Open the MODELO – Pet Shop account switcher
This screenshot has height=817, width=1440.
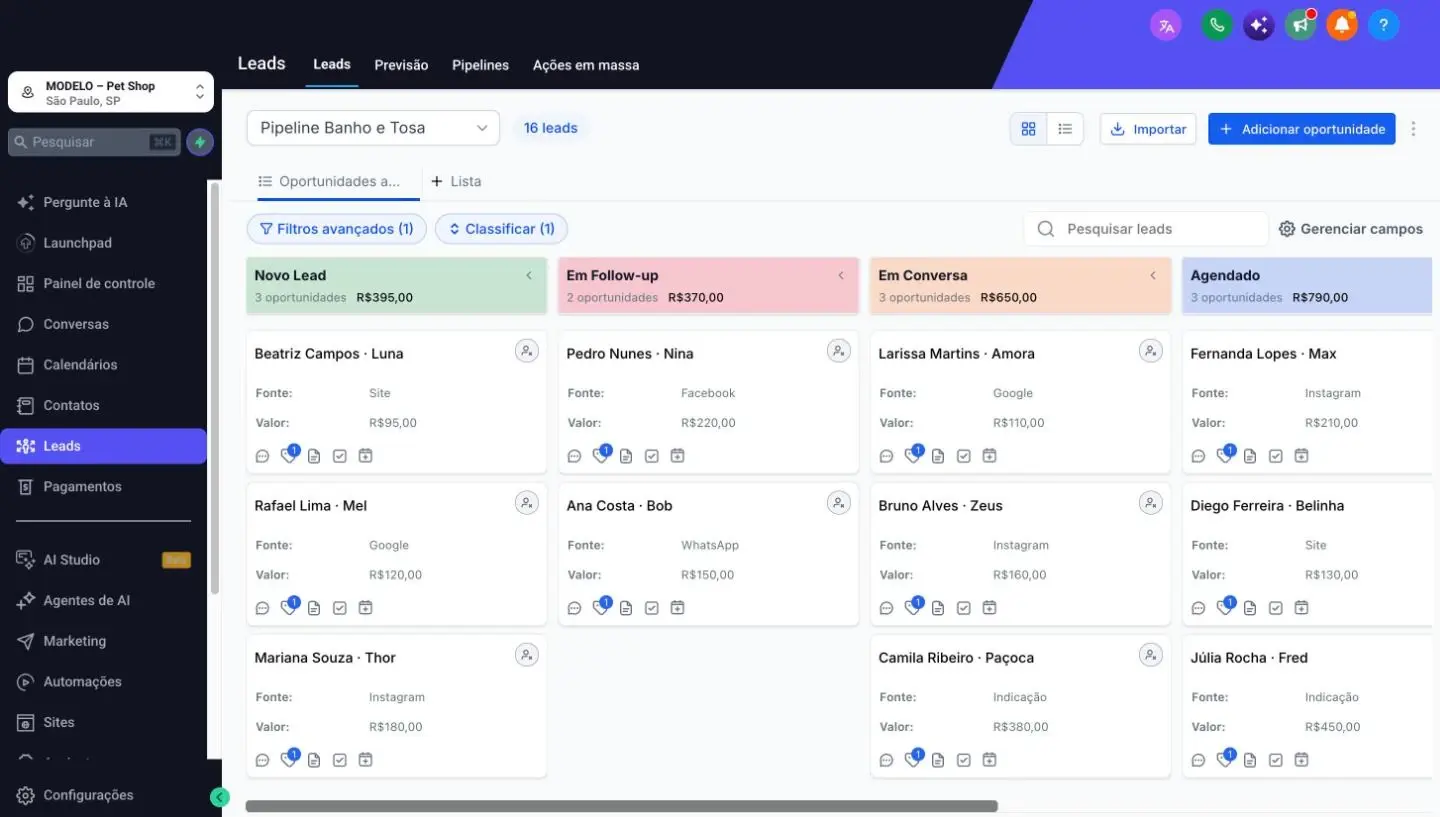(x=111, y=92)
